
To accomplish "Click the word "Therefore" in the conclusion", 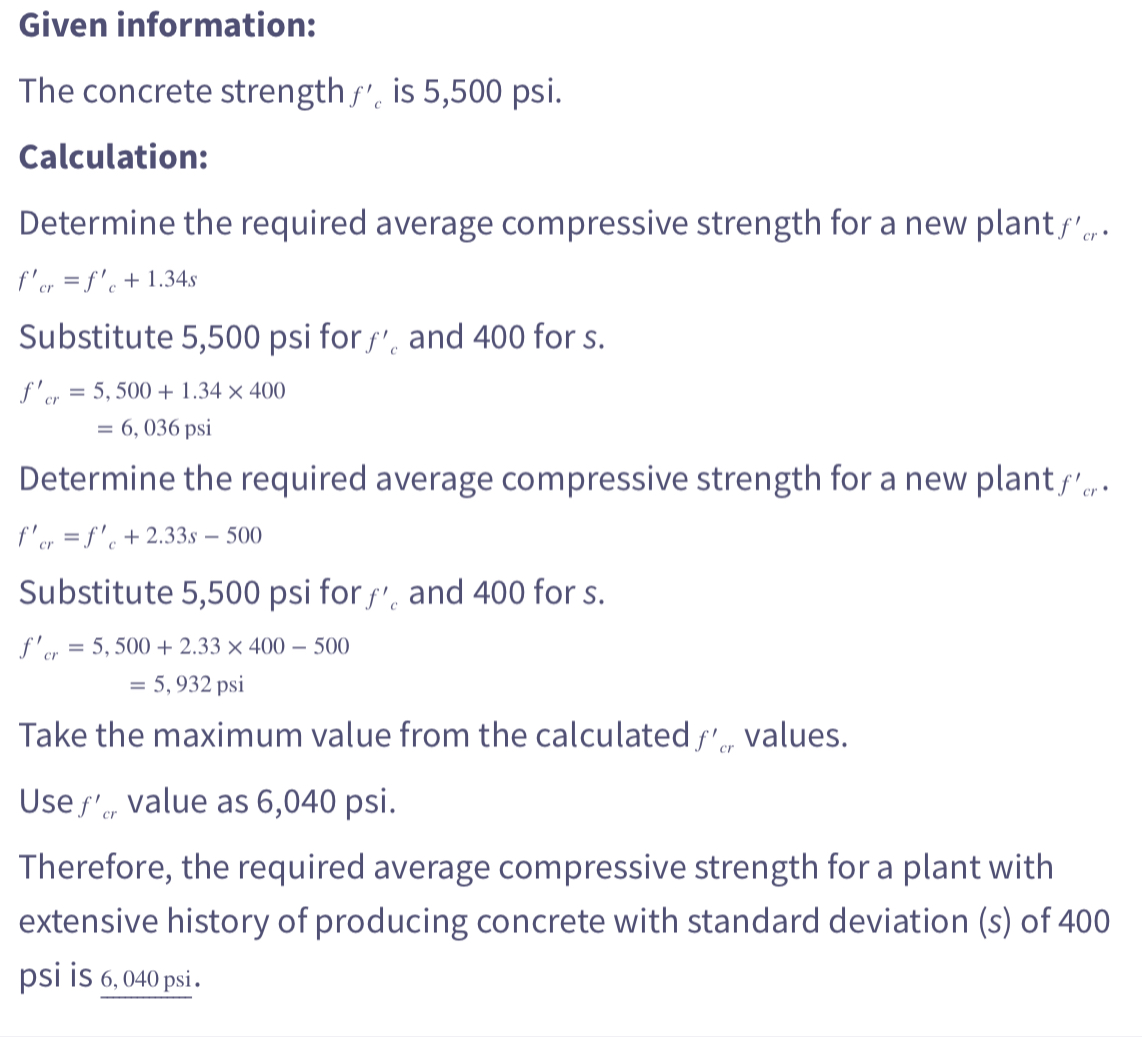I will (94, 867).
